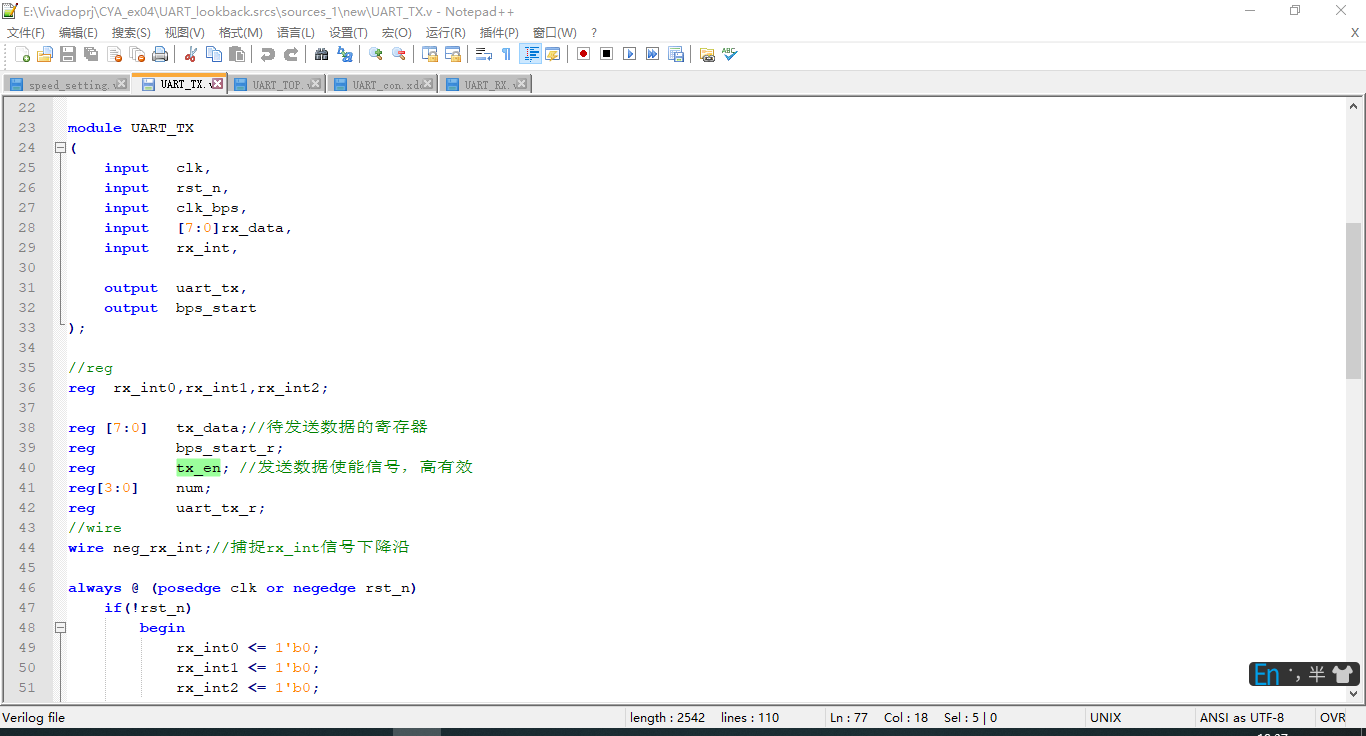Save all open files from toolbar
Screen dimensions: 1366x736
90,54
